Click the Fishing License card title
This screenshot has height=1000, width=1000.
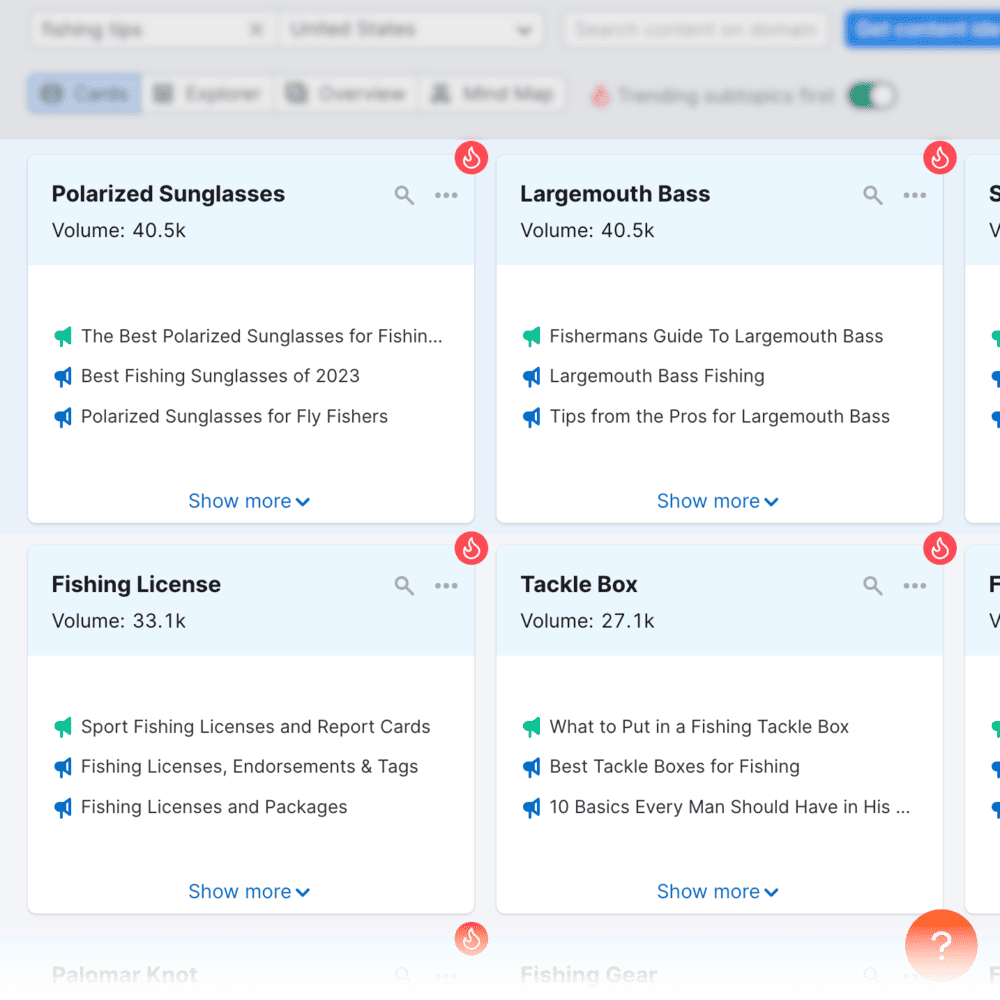(x=136, y=584)
